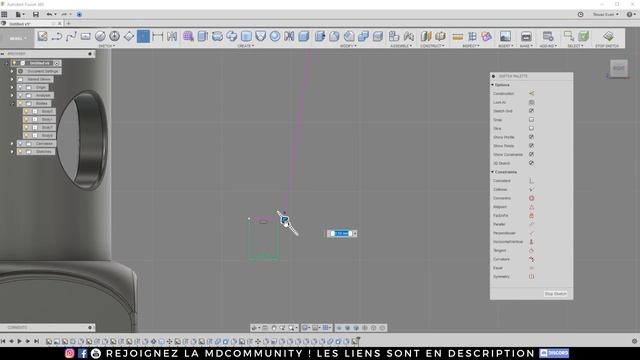640x360 pixels.
Task: Open the Model workspace dropdown
Action: 18,38
